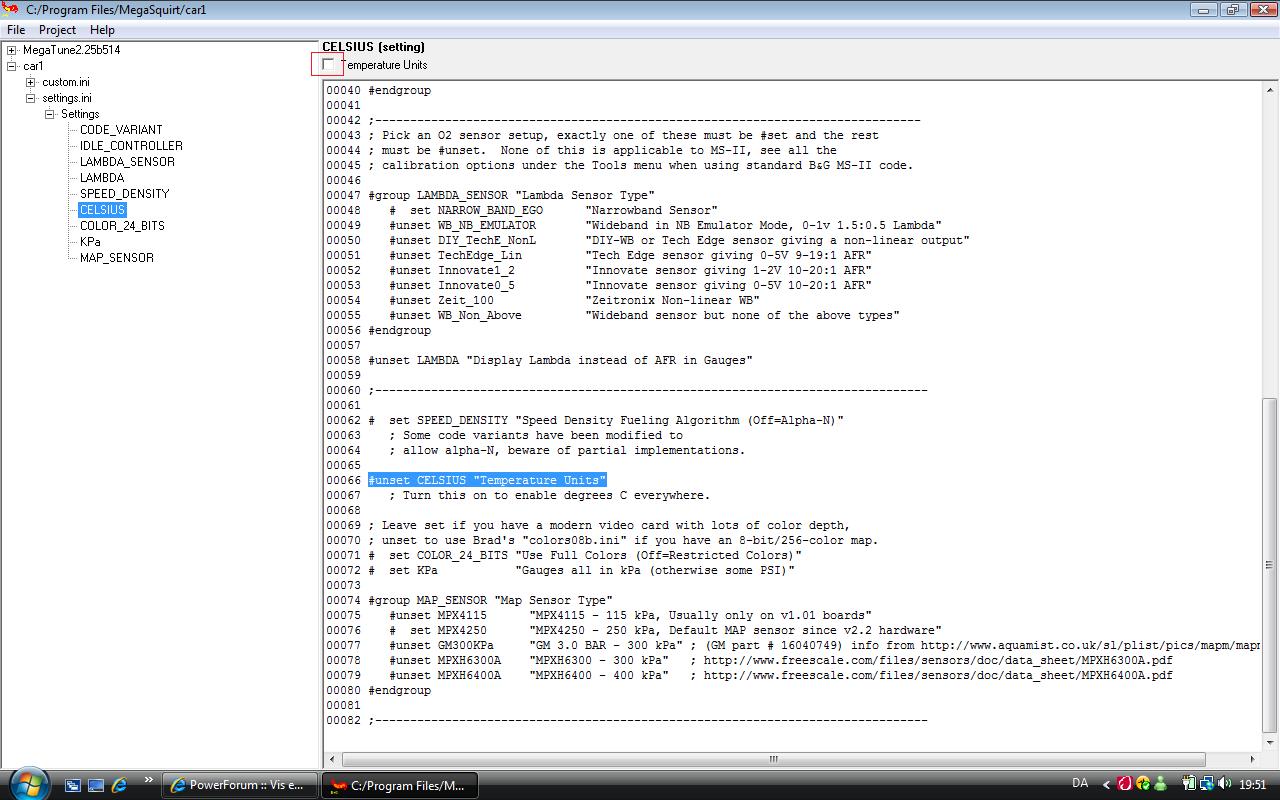
Task: Select the car1 project label
Action: [33, 66]
